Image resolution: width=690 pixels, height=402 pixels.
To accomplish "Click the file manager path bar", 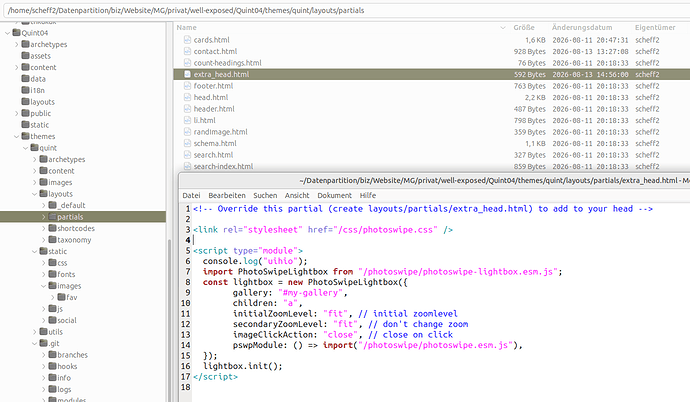I will click(347, 10).
